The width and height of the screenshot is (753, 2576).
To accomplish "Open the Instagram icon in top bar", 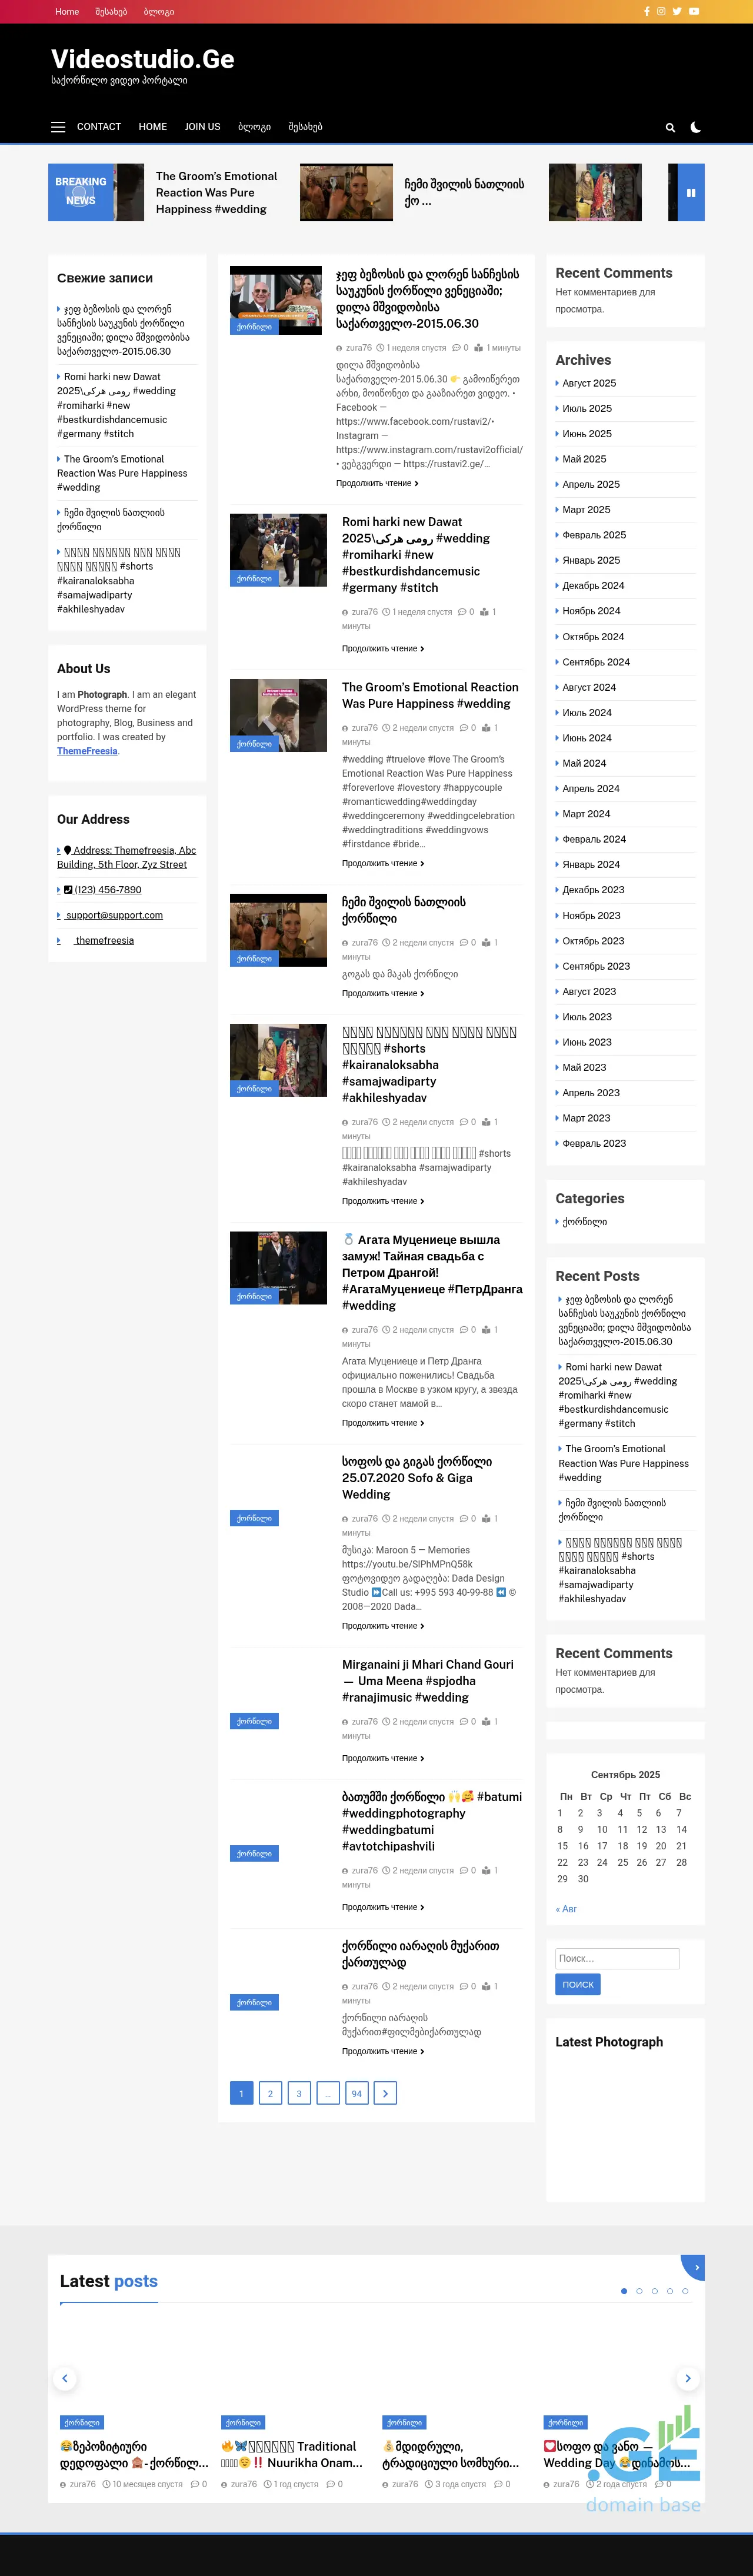I will [x=661, y=12].
